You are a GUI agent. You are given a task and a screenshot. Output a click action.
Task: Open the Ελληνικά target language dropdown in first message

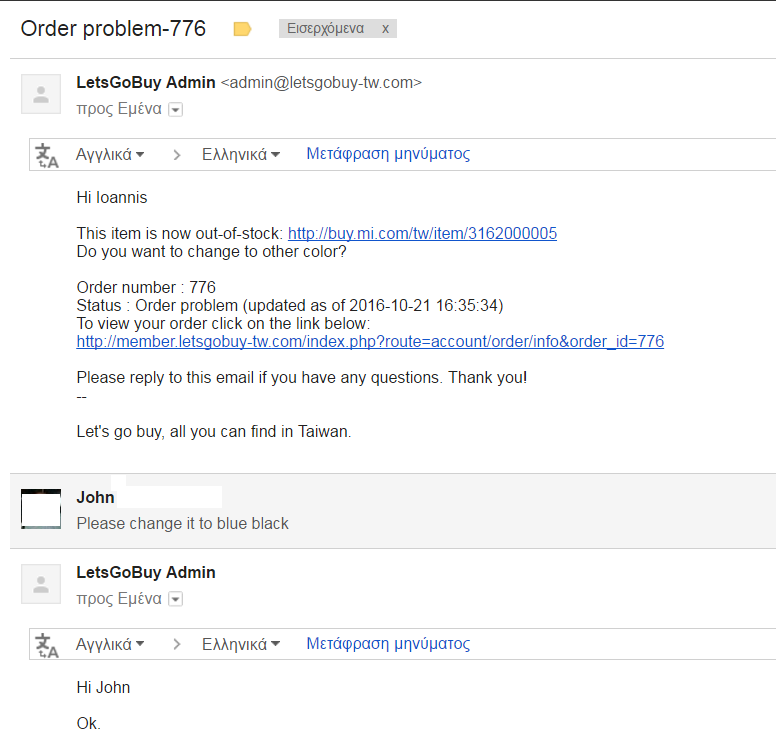click(240, 155)
